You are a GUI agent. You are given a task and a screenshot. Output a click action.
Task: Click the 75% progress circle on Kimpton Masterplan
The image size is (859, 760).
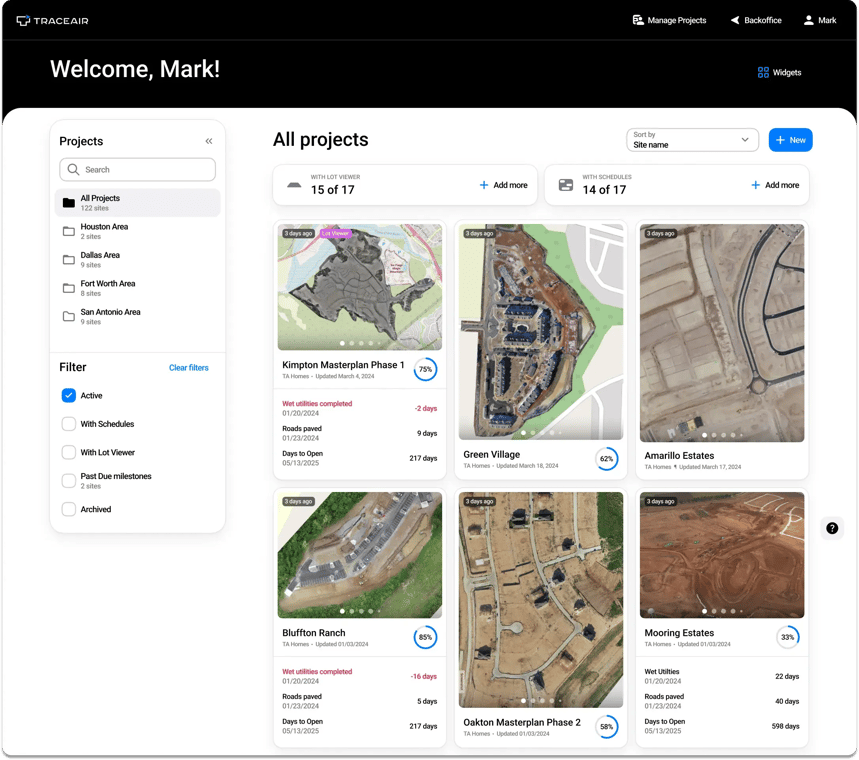pos(425,369)
